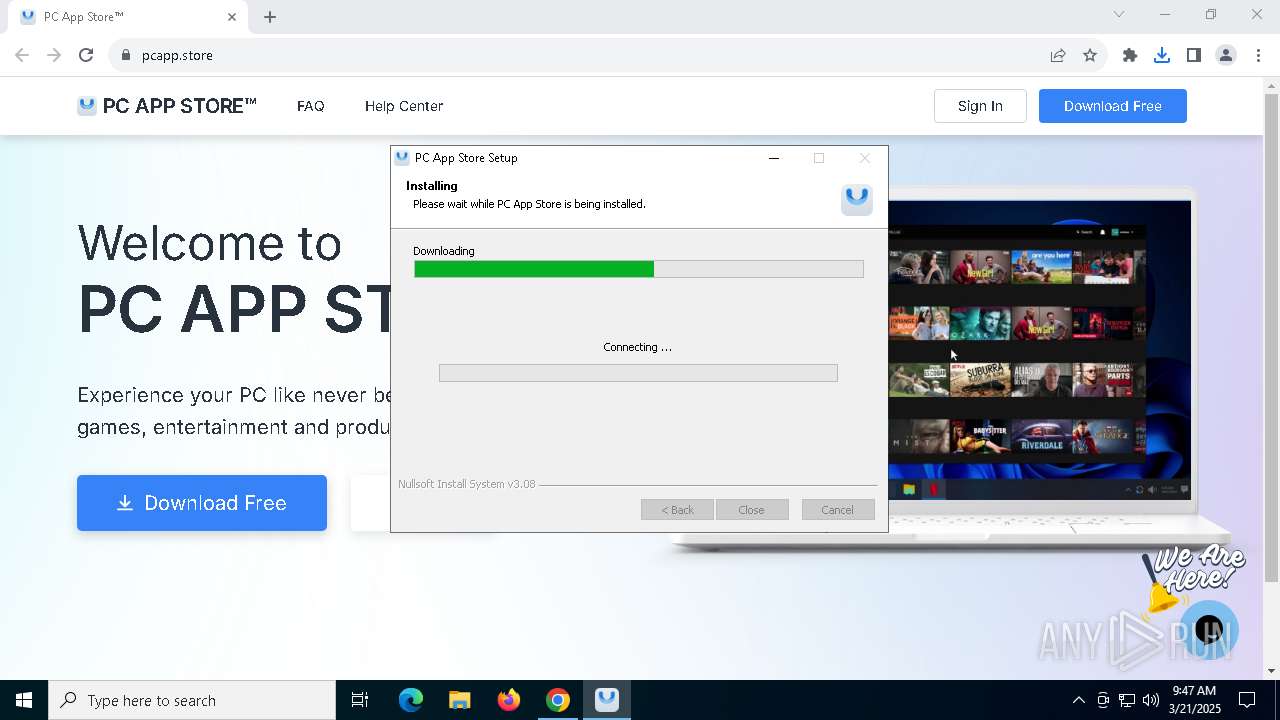Click the Sign In button
Screen dimensions: 1280x720
(x=980, y=106)
